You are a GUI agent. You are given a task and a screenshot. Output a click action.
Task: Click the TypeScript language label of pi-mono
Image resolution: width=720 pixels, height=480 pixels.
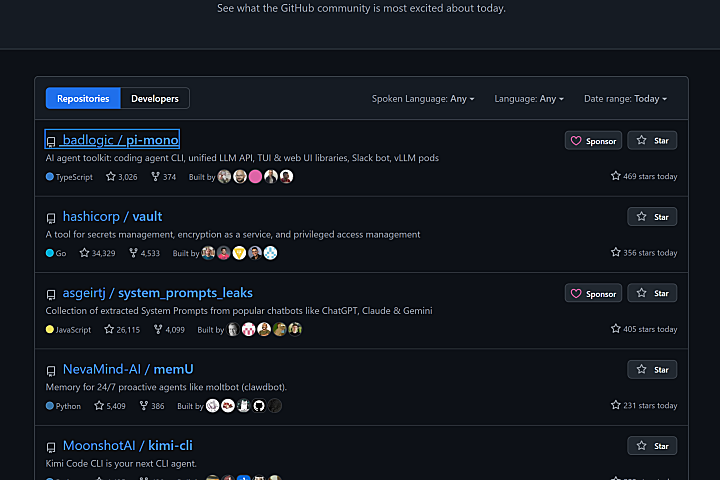(69, 177)
